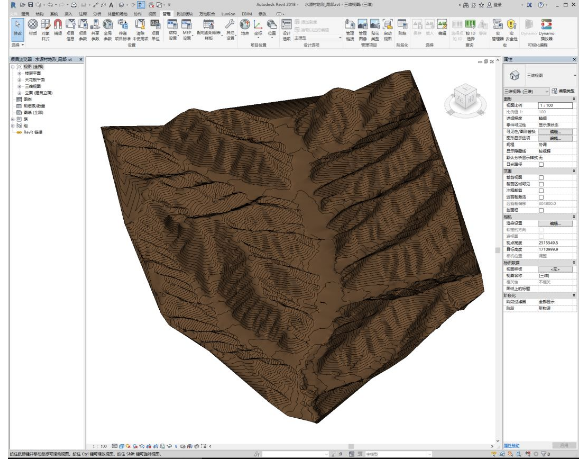Open the 3D view instance dropdown in Properties

pyautogui.click(x=526, y=91)
